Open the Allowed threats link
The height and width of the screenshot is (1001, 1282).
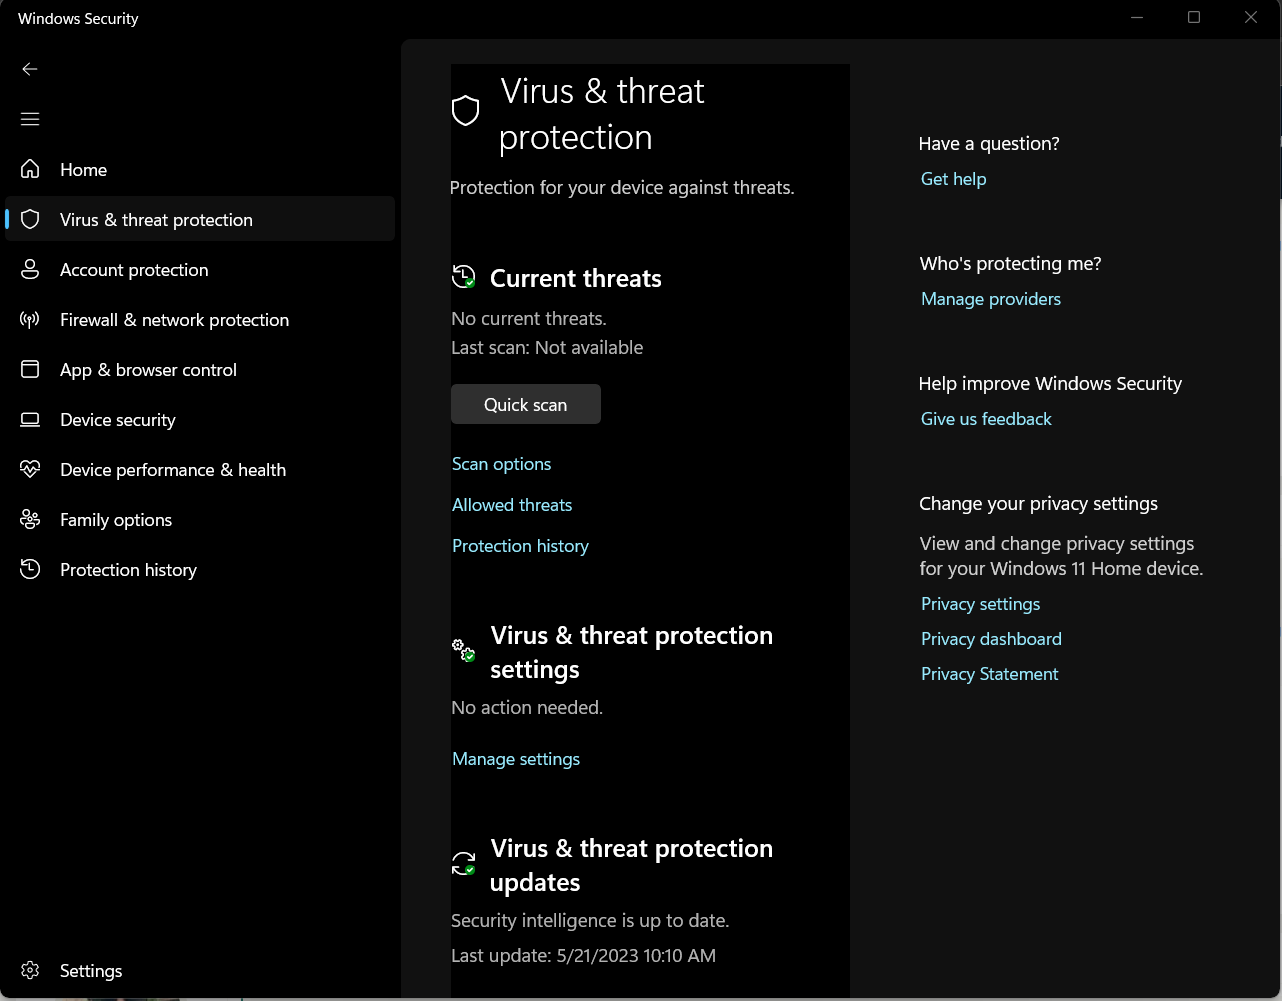[x=512, y=505]
